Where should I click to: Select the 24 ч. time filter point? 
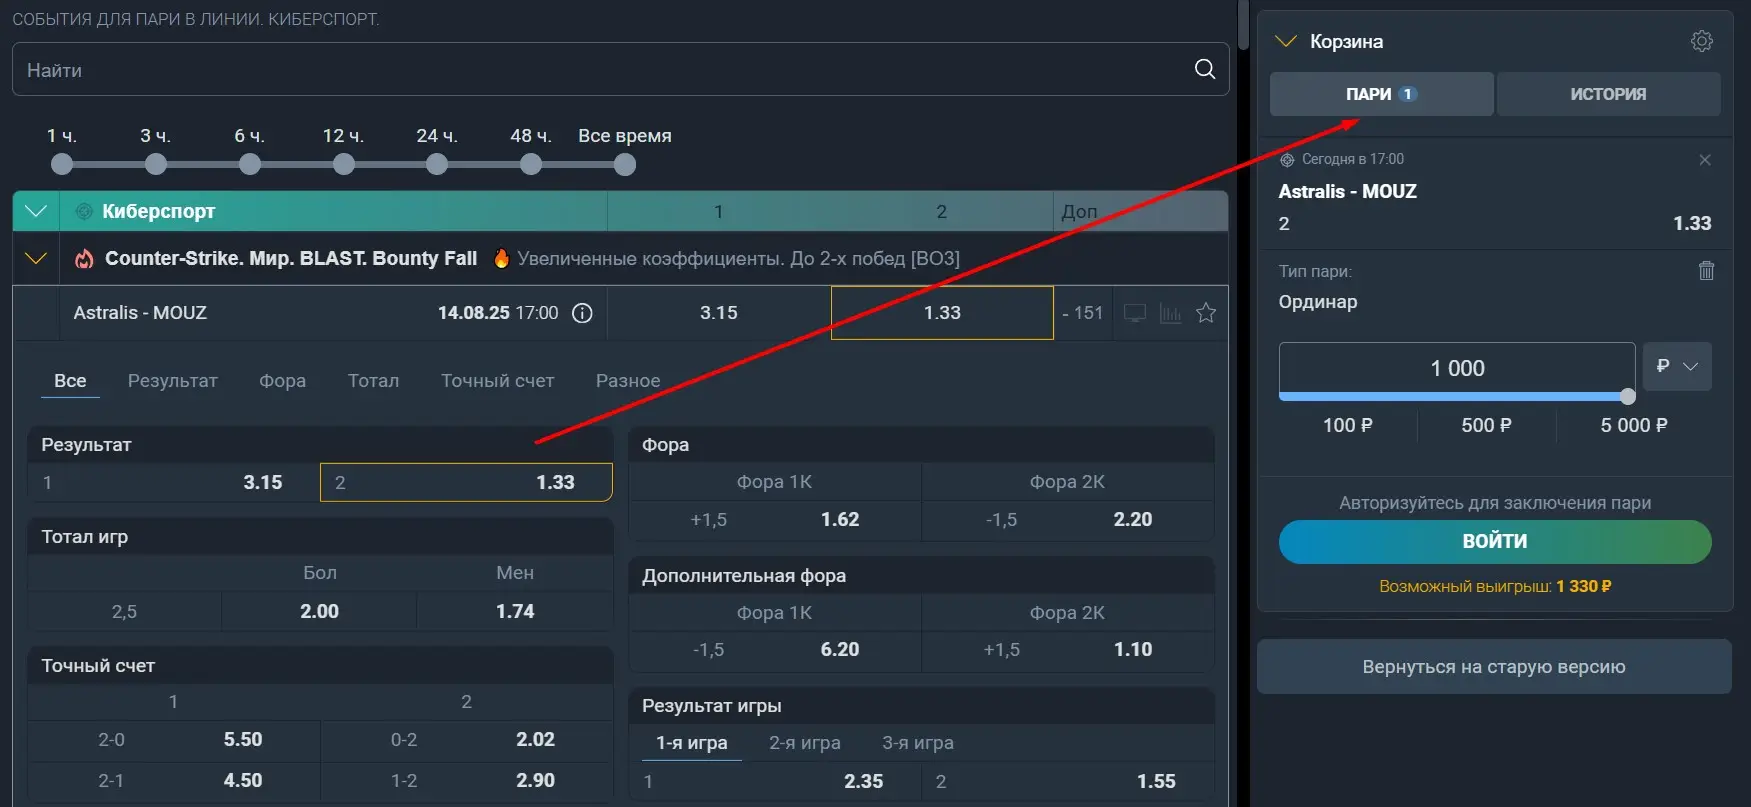point(437,164)
